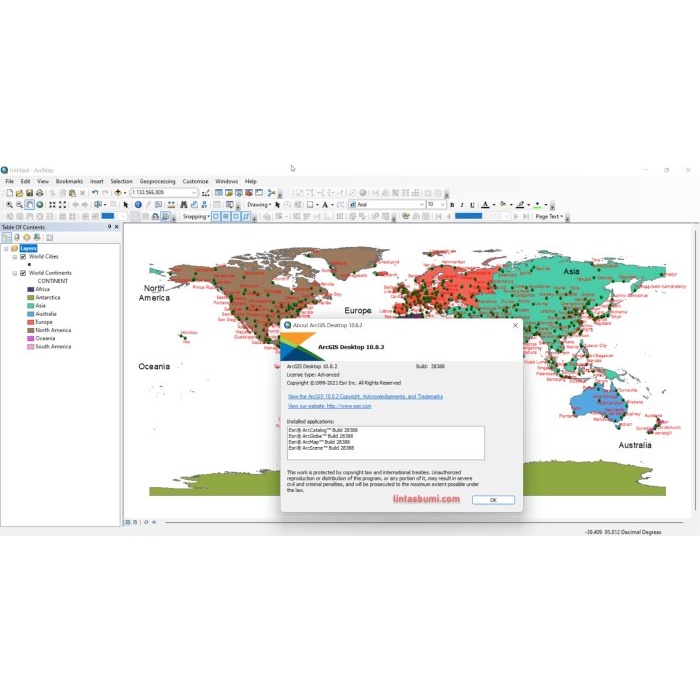Toggle End Snapping button
The height and width of the screenshot is (700, 700).
coord(226,217)
